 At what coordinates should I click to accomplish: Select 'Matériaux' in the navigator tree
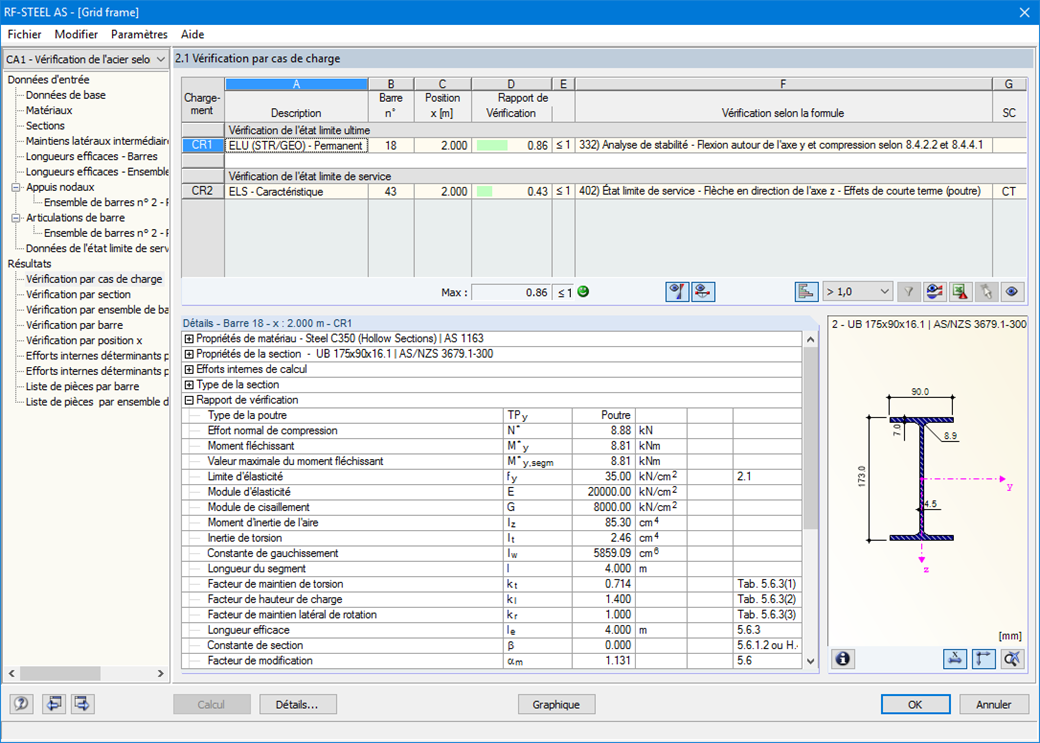49,111
